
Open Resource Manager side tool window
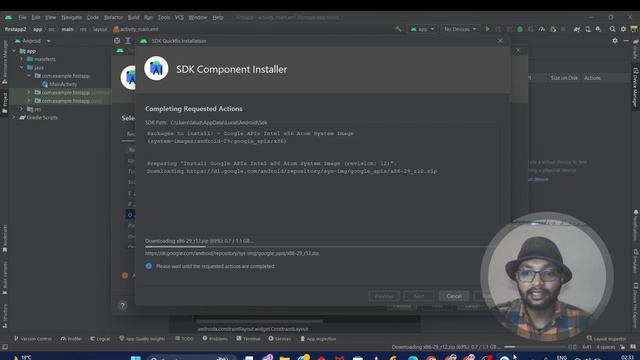pyautogui.click(x=5, y=62)
